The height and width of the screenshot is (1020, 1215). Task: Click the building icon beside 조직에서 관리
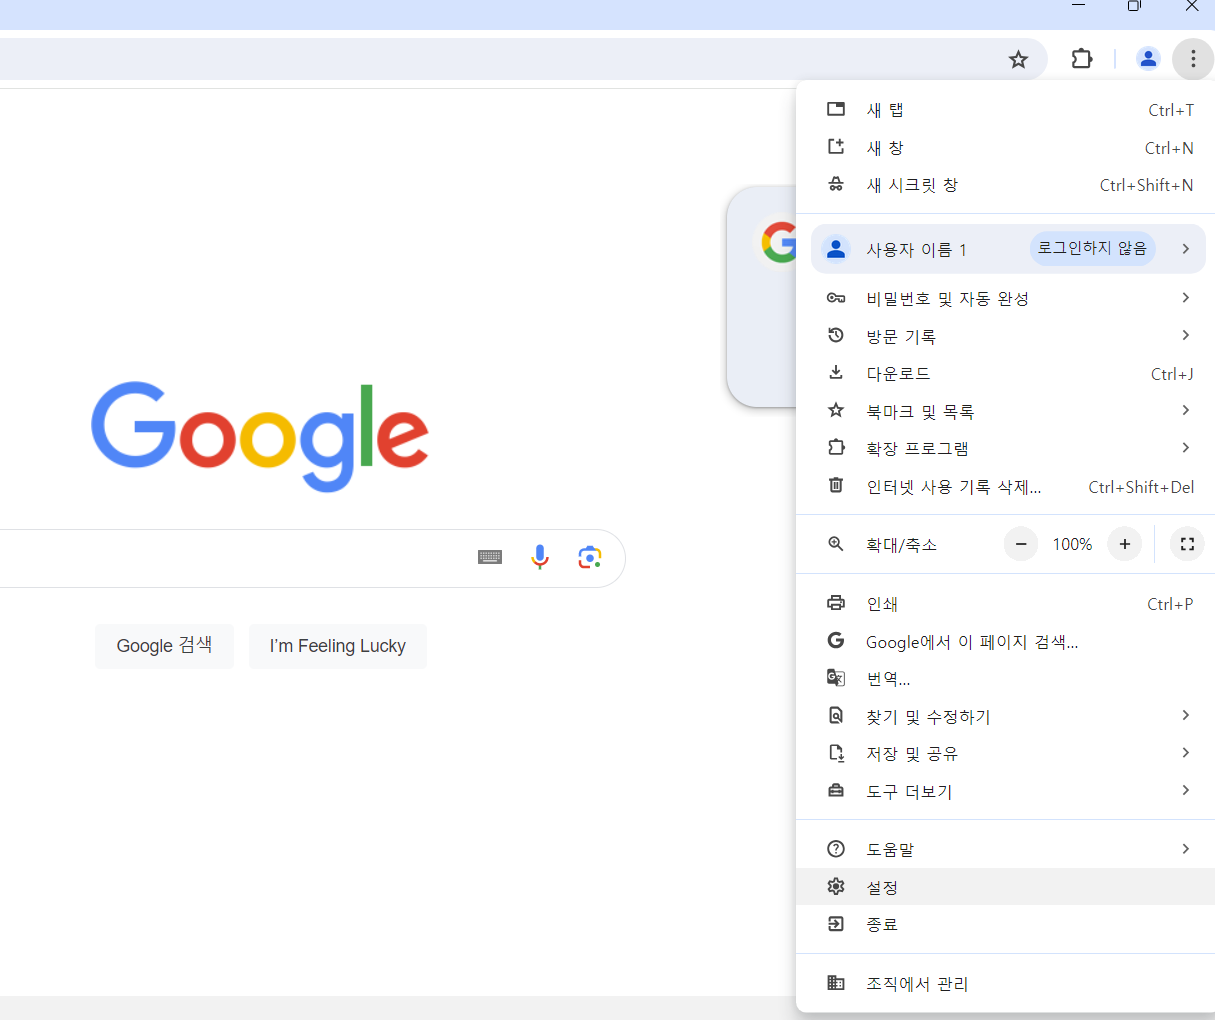pyautogui.click(x=836, y=983)
